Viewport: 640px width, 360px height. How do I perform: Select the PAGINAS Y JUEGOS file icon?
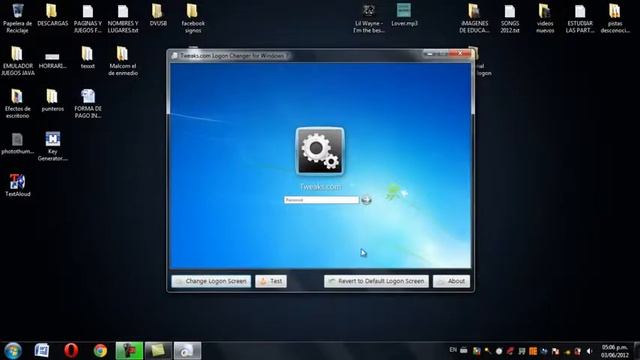click(x=88, y=18)
